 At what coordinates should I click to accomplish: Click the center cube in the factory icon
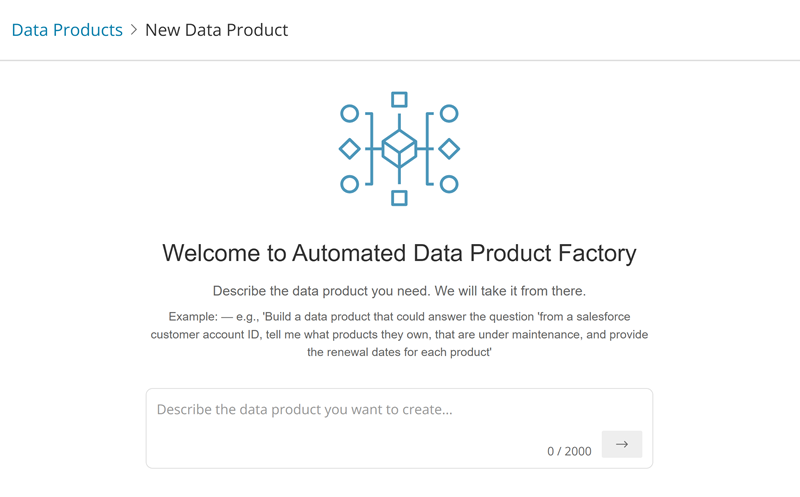(399, 149)
